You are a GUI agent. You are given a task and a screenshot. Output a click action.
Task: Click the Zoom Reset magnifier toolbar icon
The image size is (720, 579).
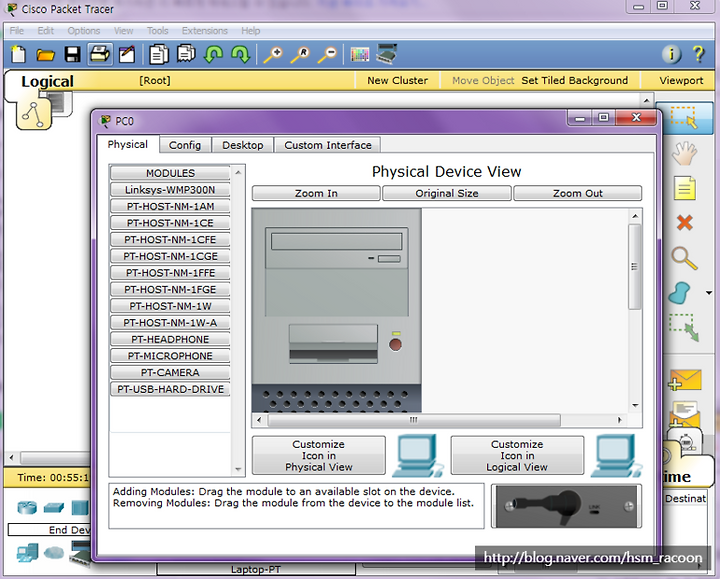click(x=300, y=55)
